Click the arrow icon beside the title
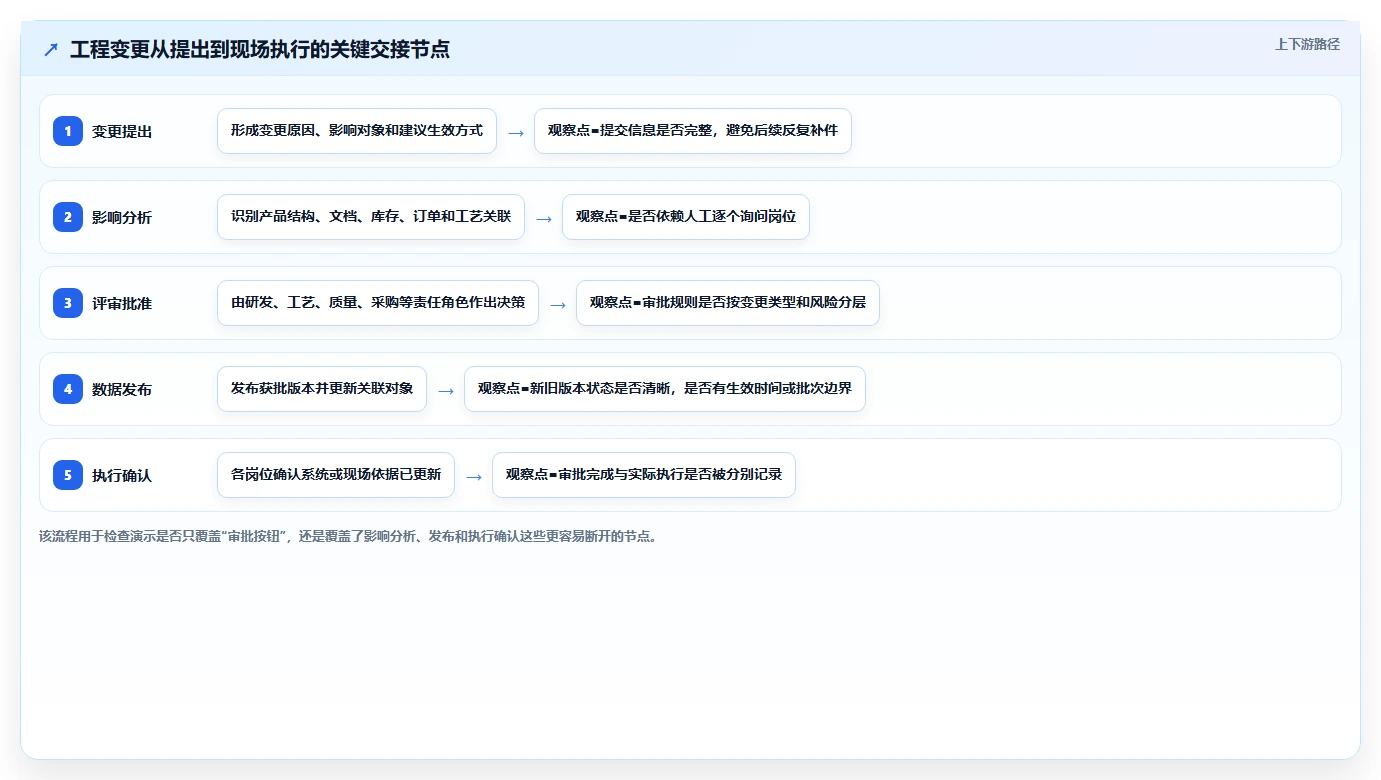Screen dimensions: 1381x780 [51, 49]
